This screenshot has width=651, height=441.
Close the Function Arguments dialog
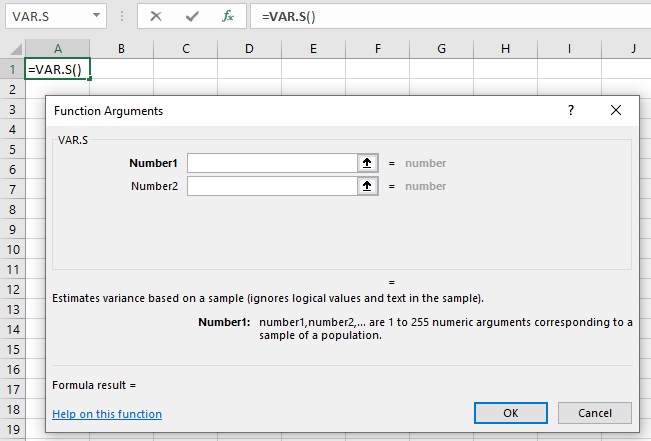616,110
